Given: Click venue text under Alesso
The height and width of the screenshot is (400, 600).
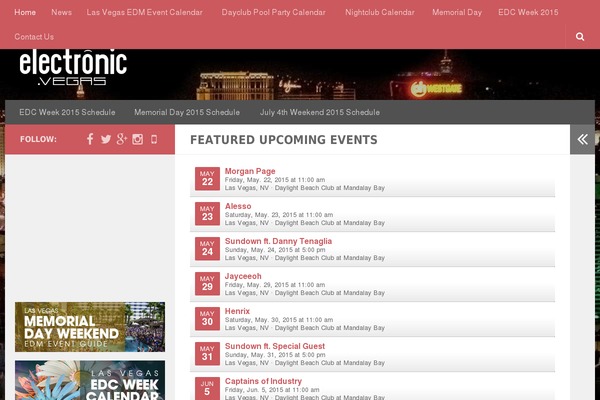Looking at the screenshot, I should 305,223.
